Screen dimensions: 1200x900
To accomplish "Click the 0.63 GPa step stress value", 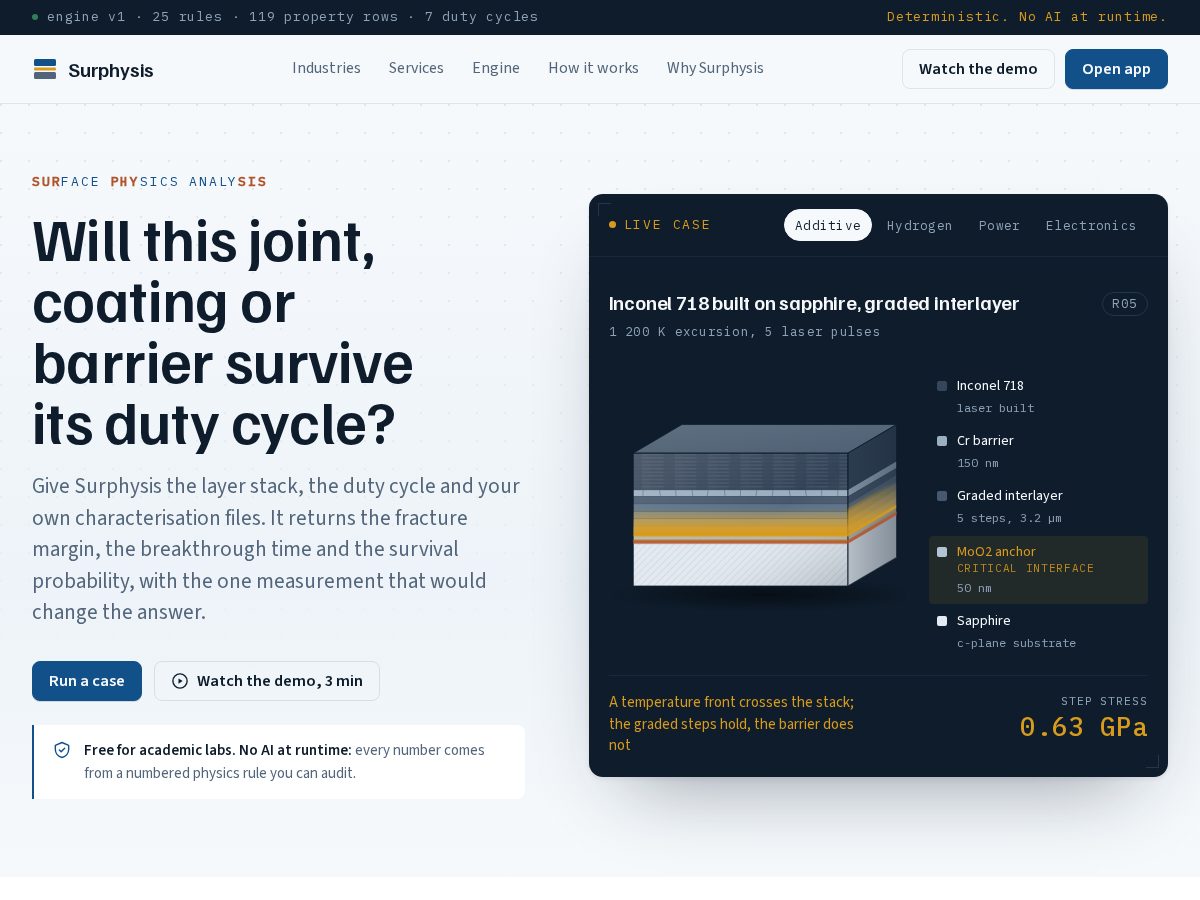I will [1083, 727].
